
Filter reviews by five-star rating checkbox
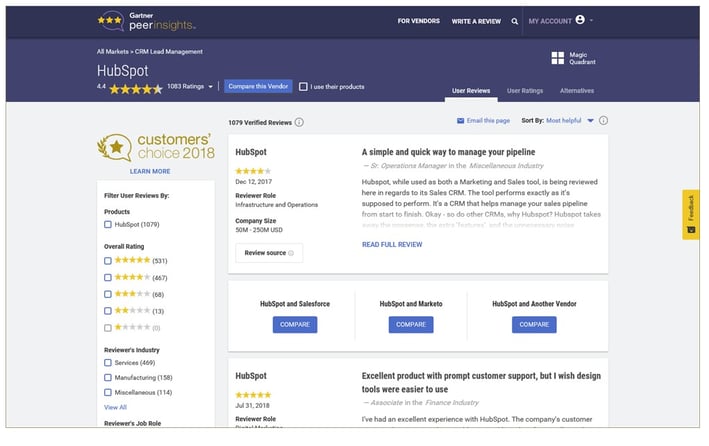pyautogui.click(x=108, y=260)
